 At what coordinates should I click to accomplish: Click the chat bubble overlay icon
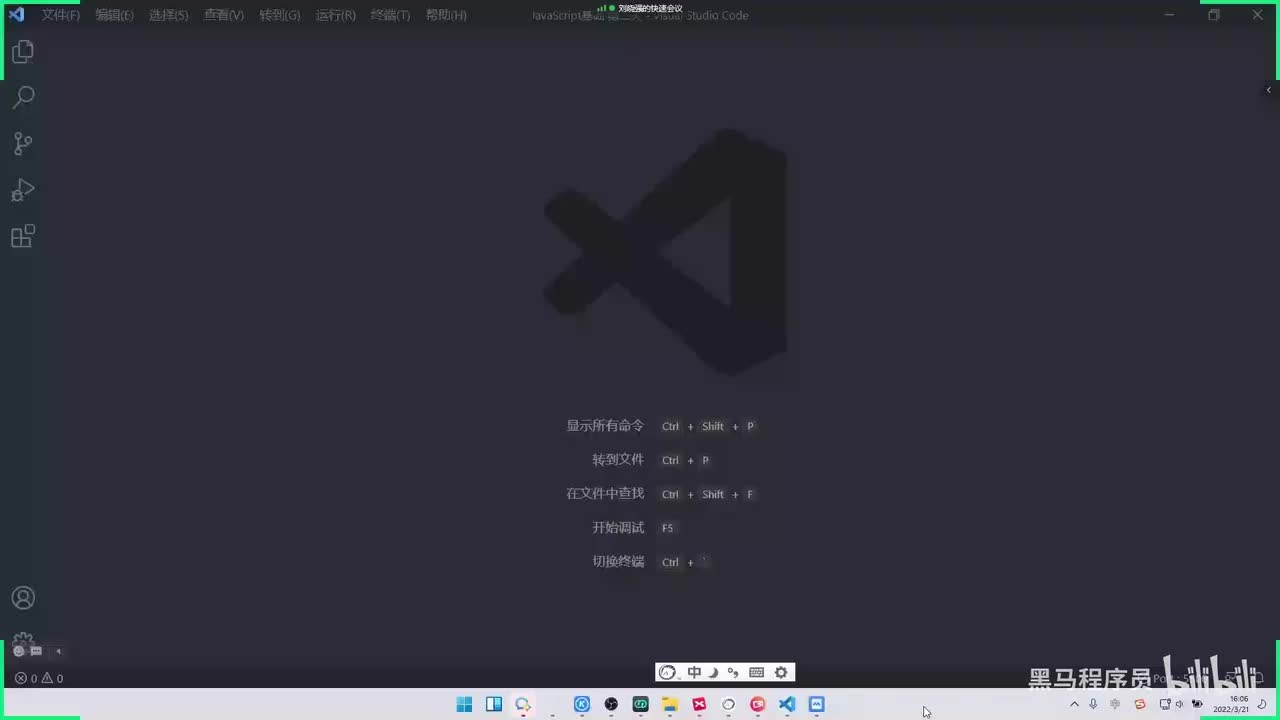(36, 651)
